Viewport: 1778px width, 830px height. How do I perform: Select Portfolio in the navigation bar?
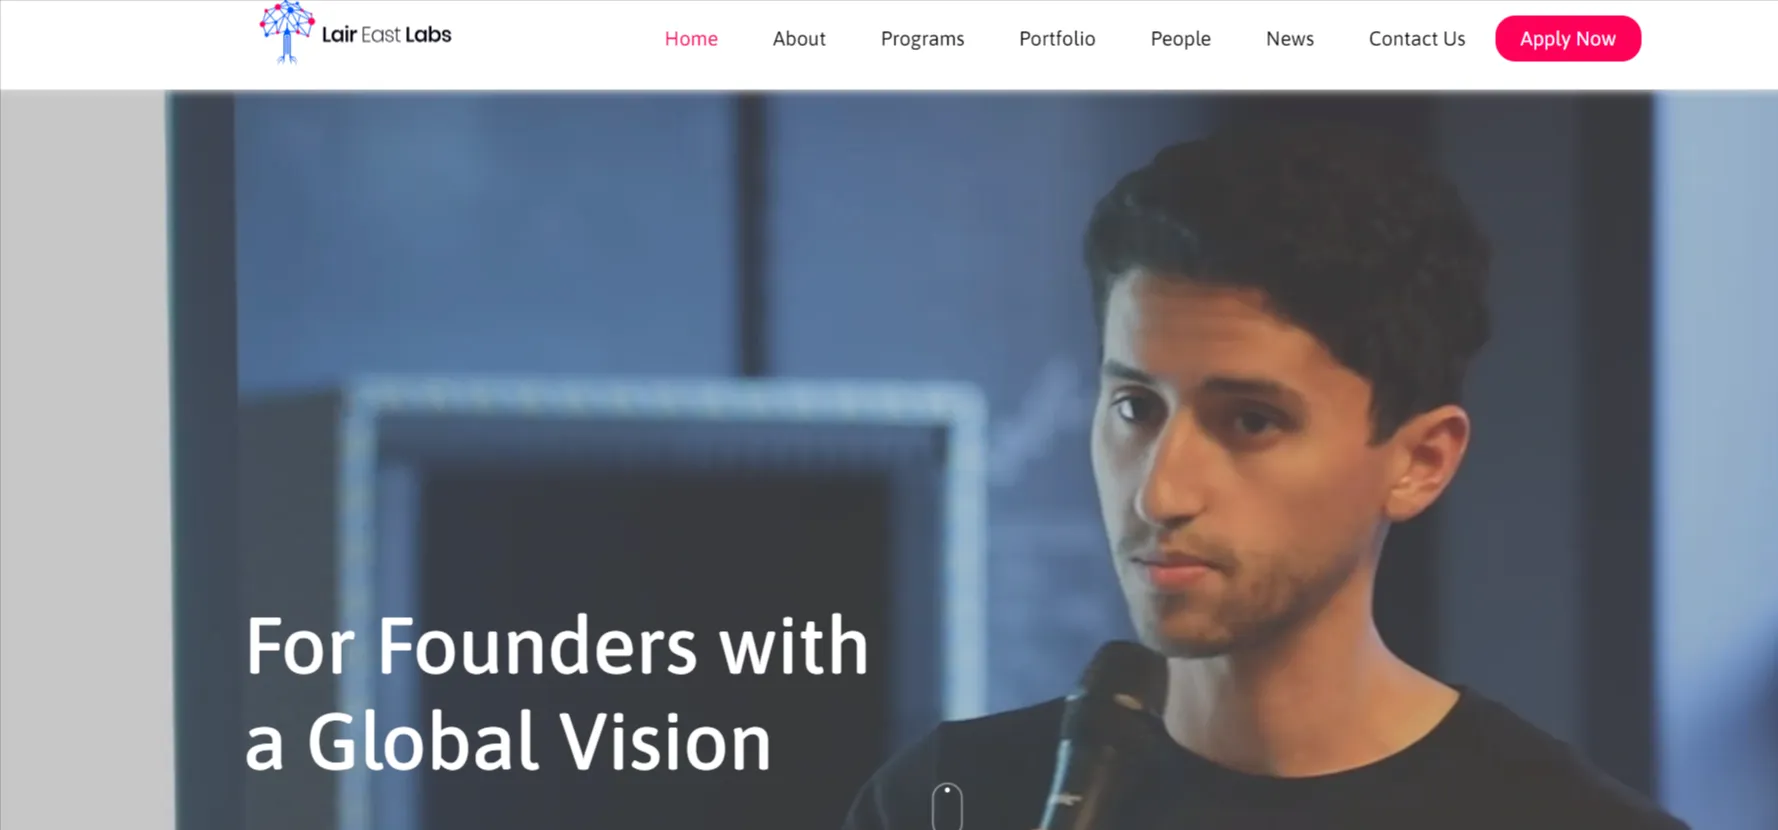[x=1057, y=39]
